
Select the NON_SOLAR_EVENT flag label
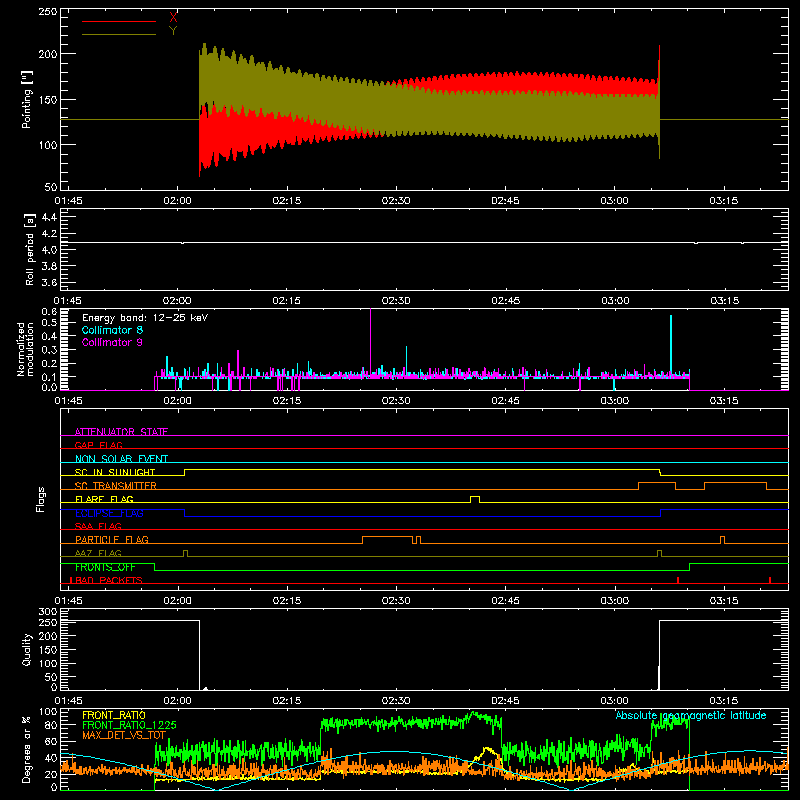pos(121,459)
